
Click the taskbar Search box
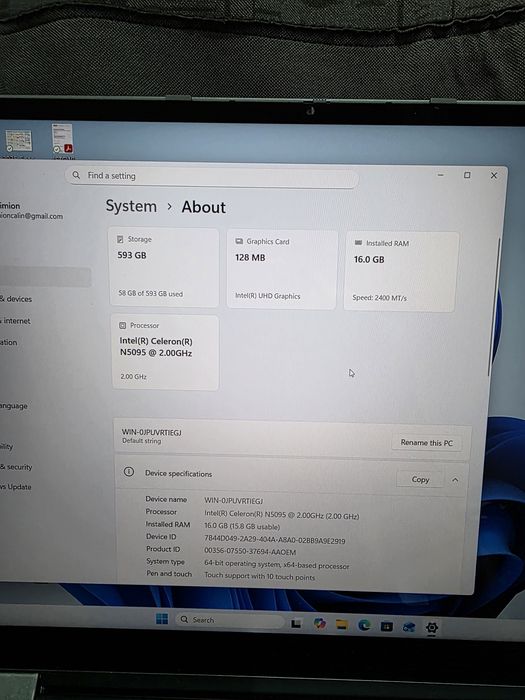coord(230,621)
